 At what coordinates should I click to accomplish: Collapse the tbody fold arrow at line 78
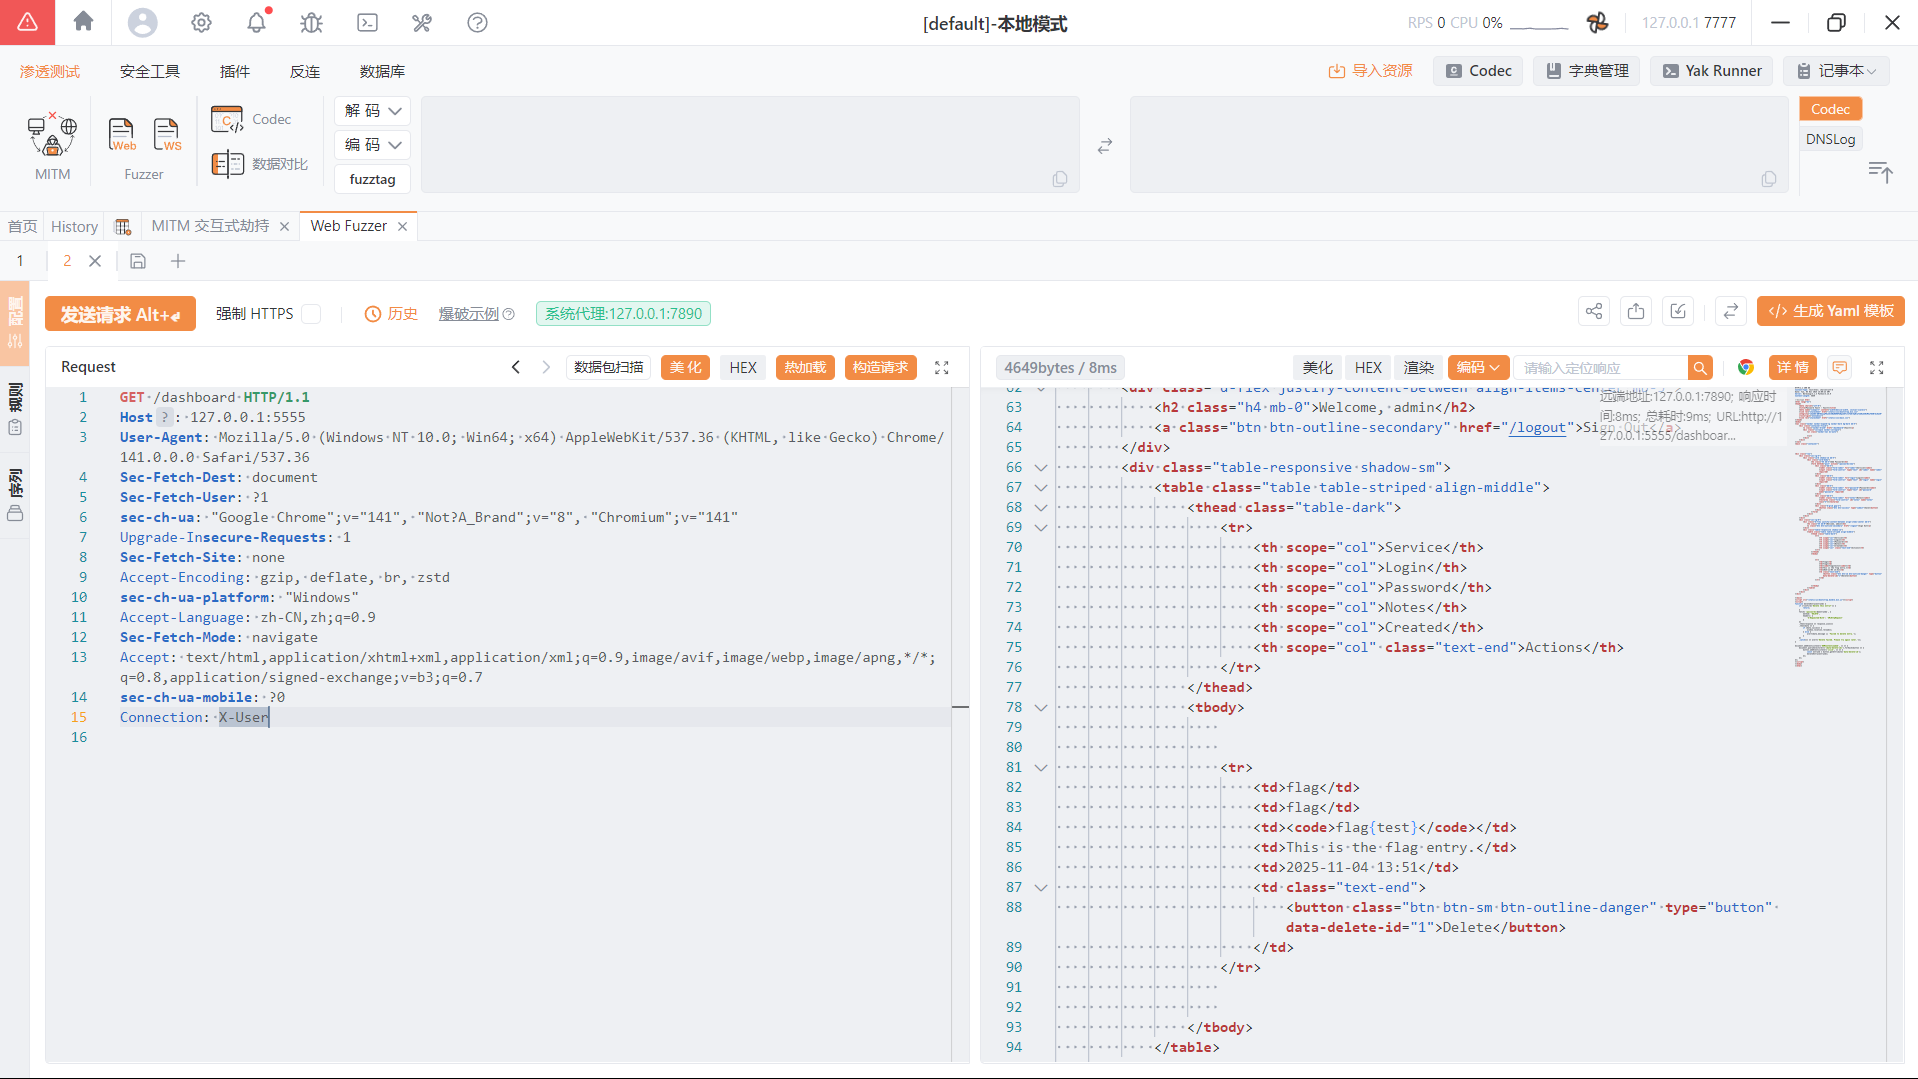click(x=1041, y=708)
